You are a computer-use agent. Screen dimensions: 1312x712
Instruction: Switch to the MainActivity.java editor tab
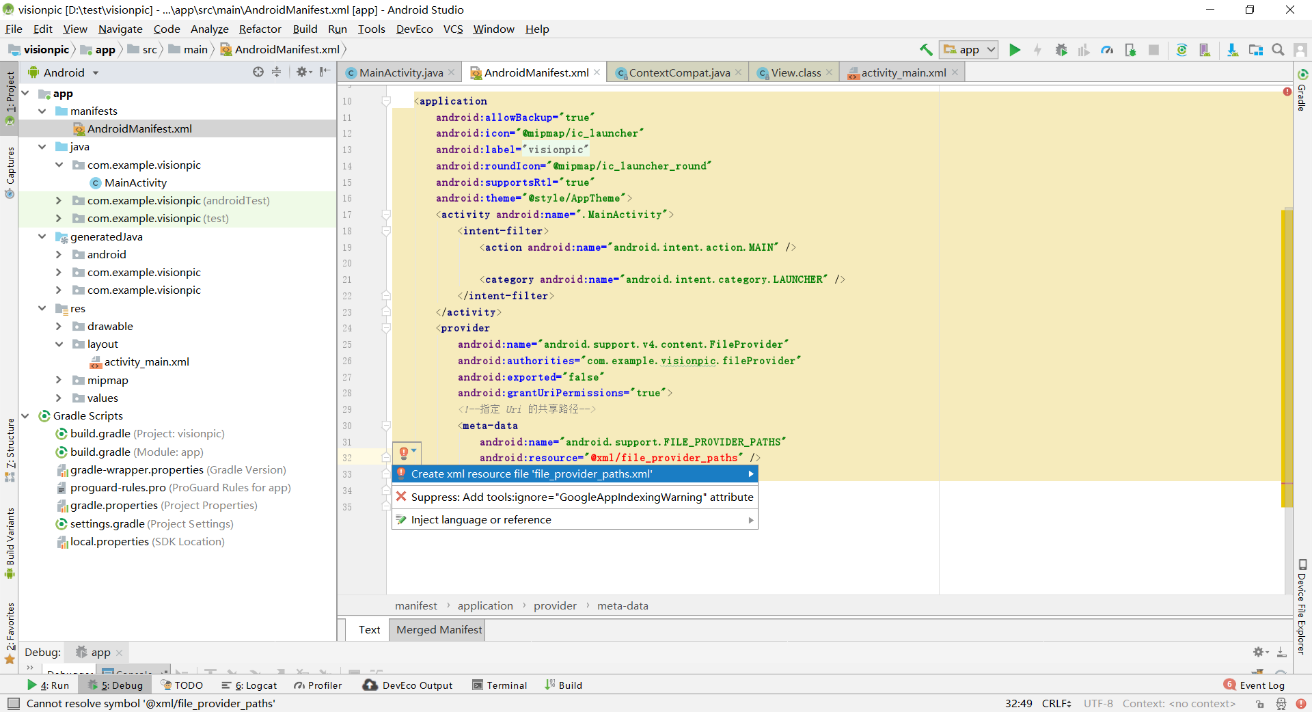[400, 73]
